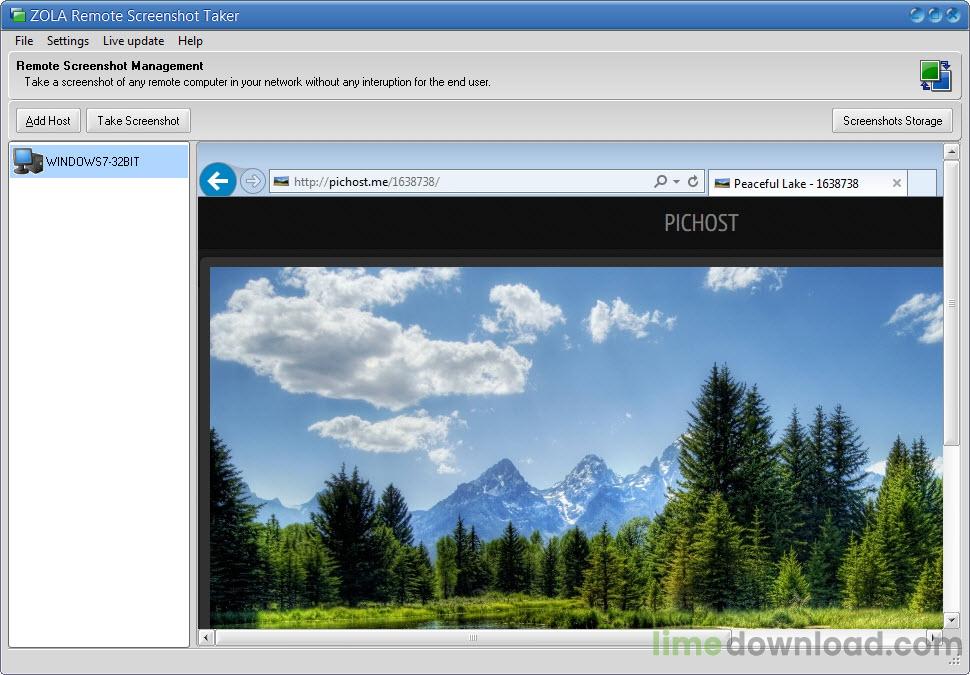Click the Remote Screenshot Management header icon
Viewport: 970px width, 675px height.
click(936, 74)
